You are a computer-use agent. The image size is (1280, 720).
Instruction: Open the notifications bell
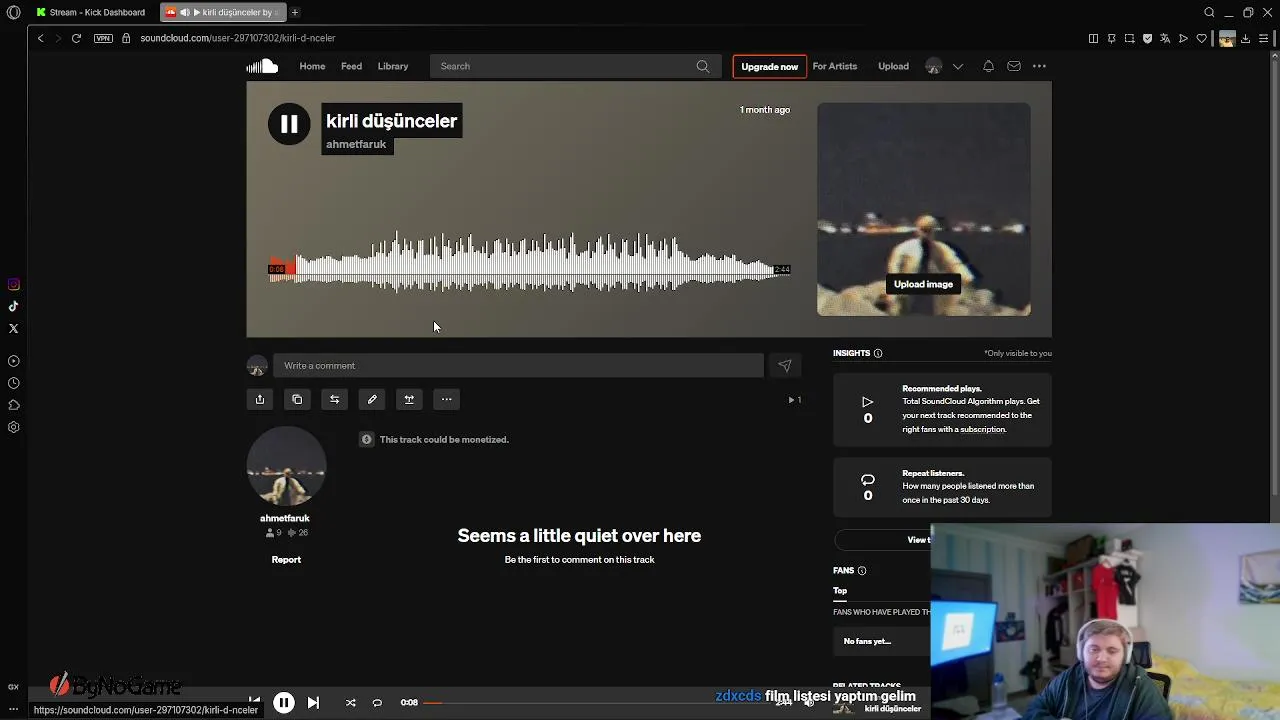pyautogui.click(x=988, y=66)
